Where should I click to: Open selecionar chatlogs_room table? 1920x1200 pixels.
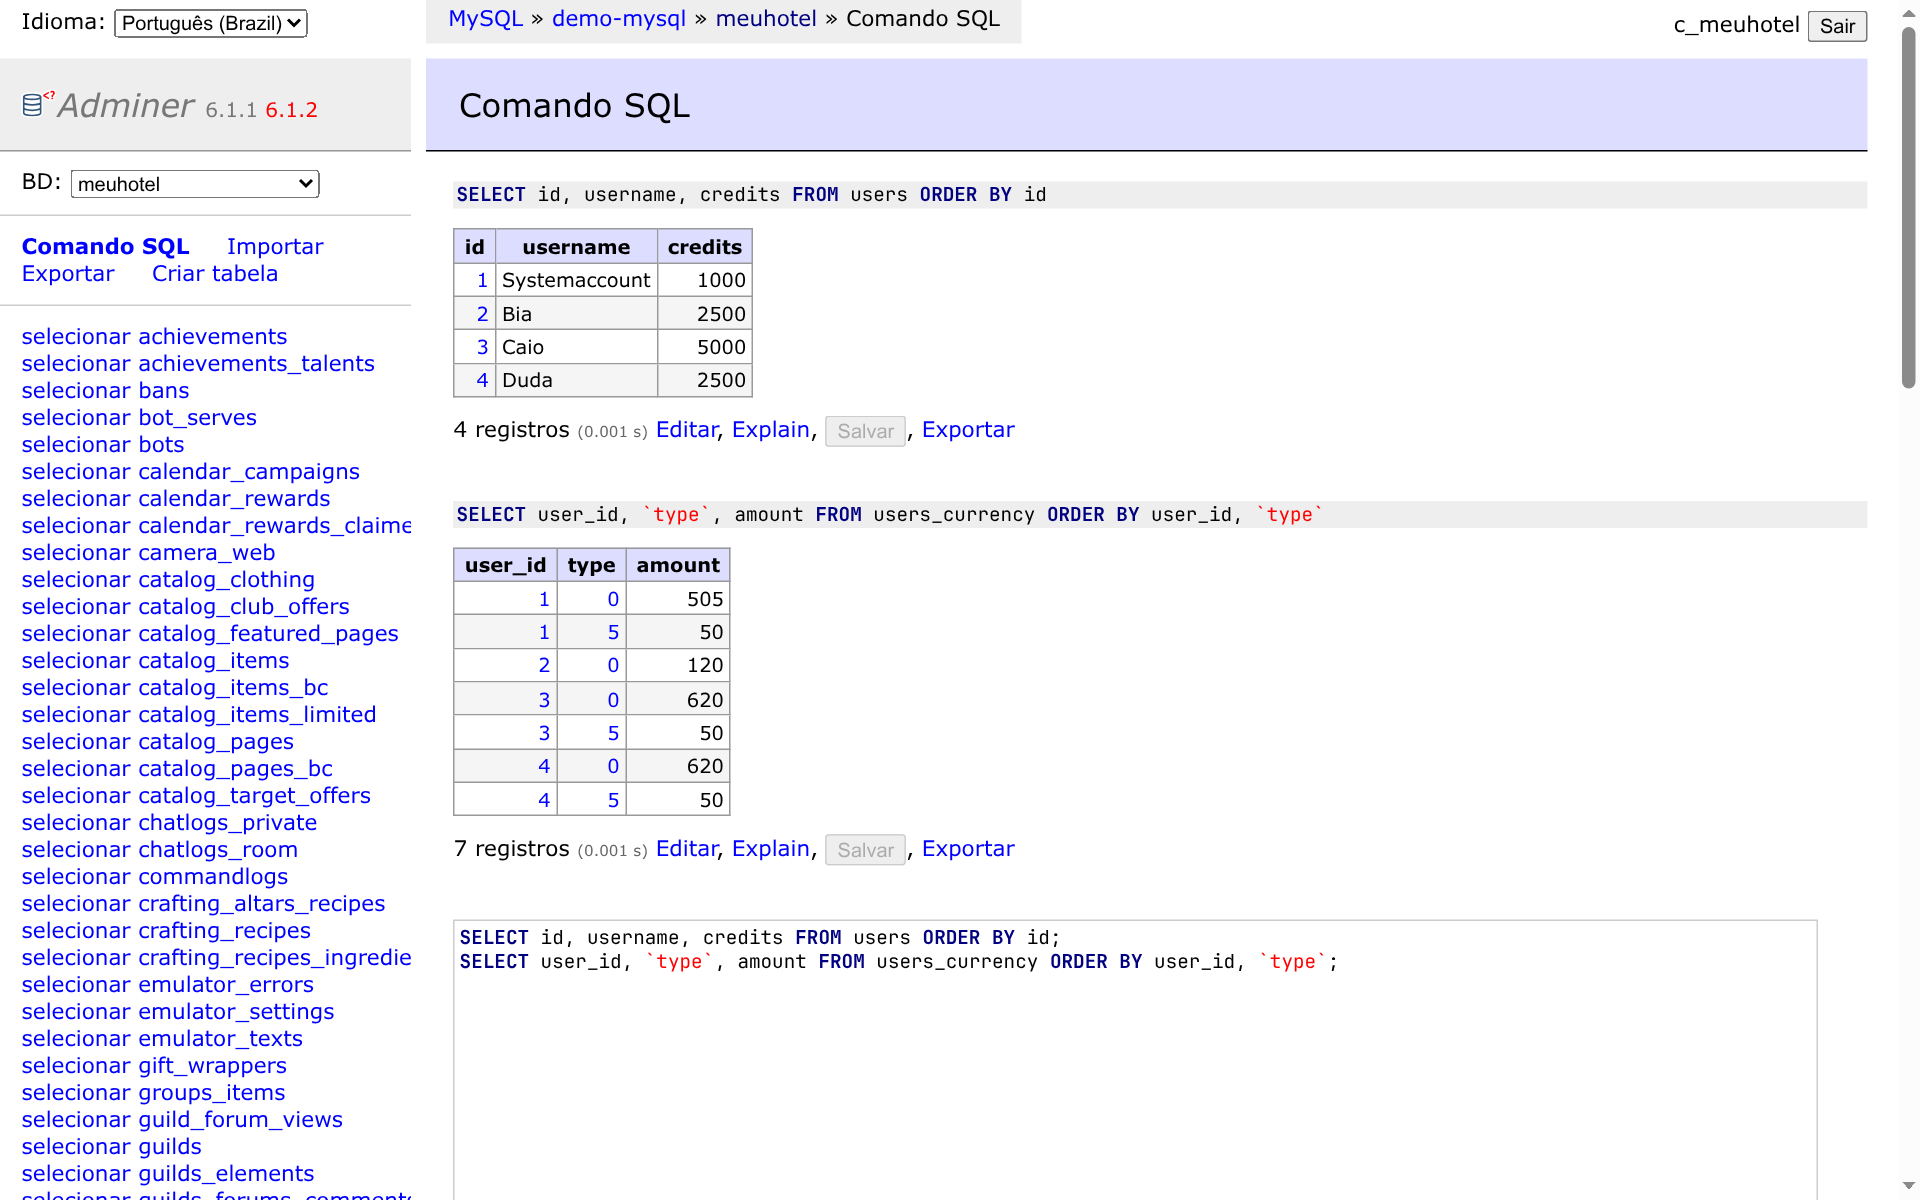[160, 849]
